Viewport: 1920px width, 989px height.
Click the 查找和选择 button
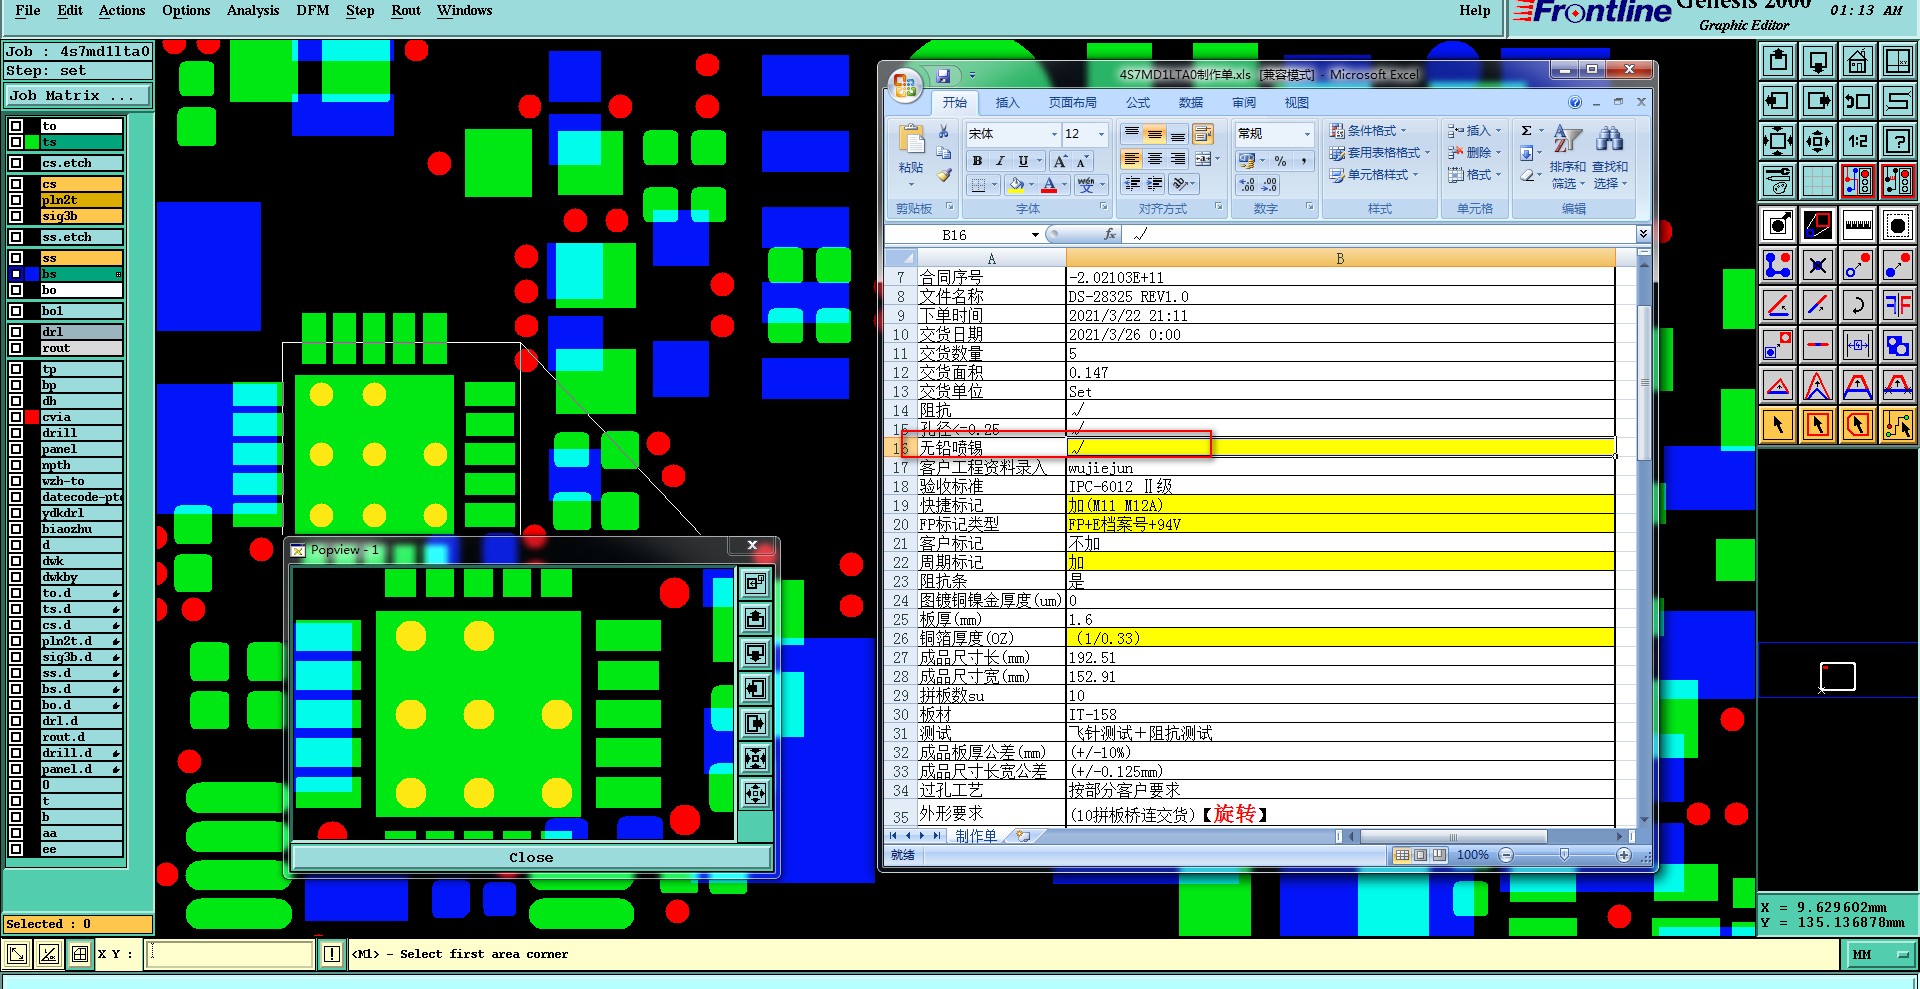coord(1610,156)
